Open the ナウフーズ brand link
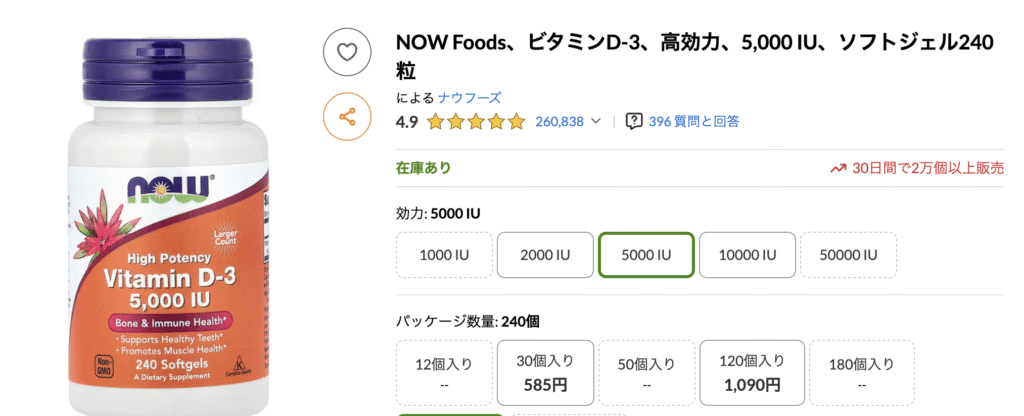Screen dimensions: 1024x416 click(x=469, y=98)
